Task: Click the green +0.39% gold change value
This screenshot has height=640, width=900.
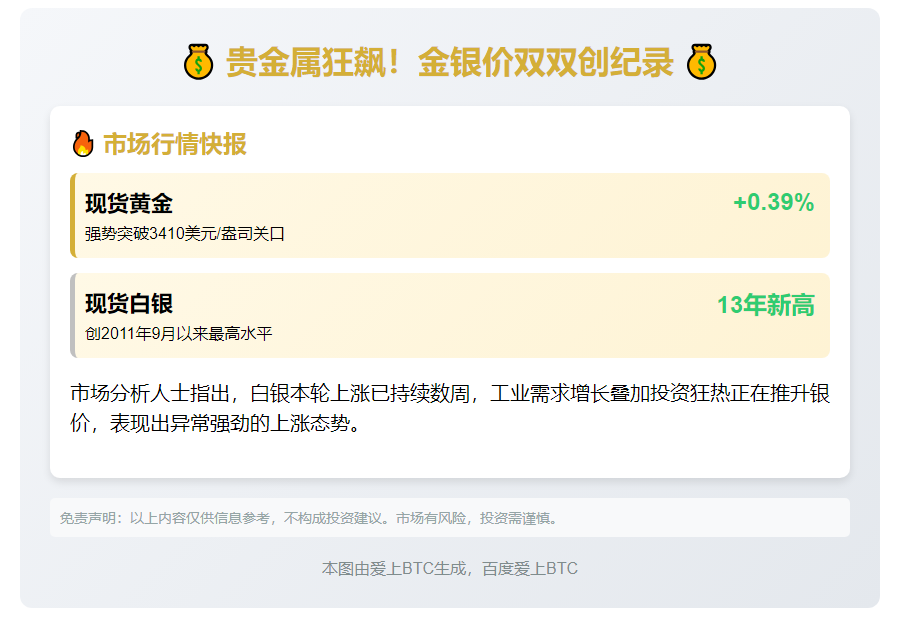Action: pyautogui.click(x=773, y=203)
